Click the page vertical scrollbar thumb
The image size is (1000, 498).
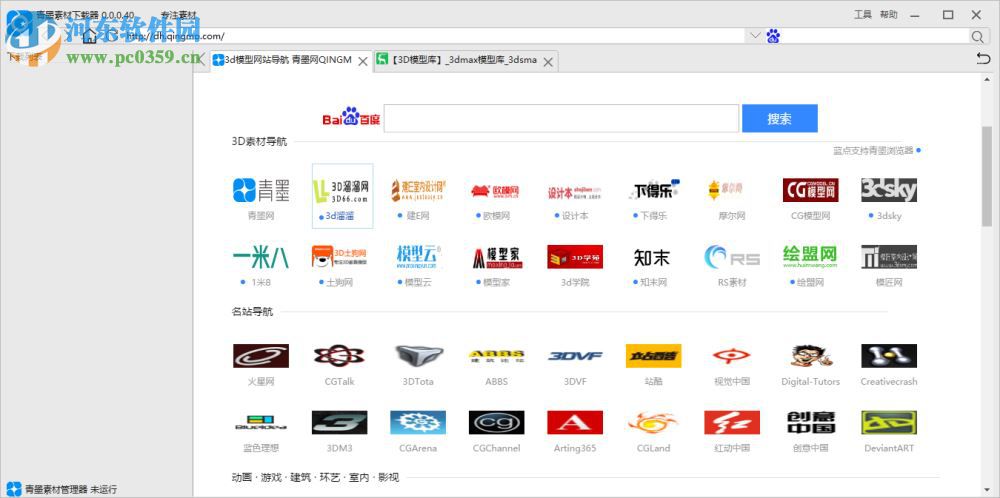987,176
